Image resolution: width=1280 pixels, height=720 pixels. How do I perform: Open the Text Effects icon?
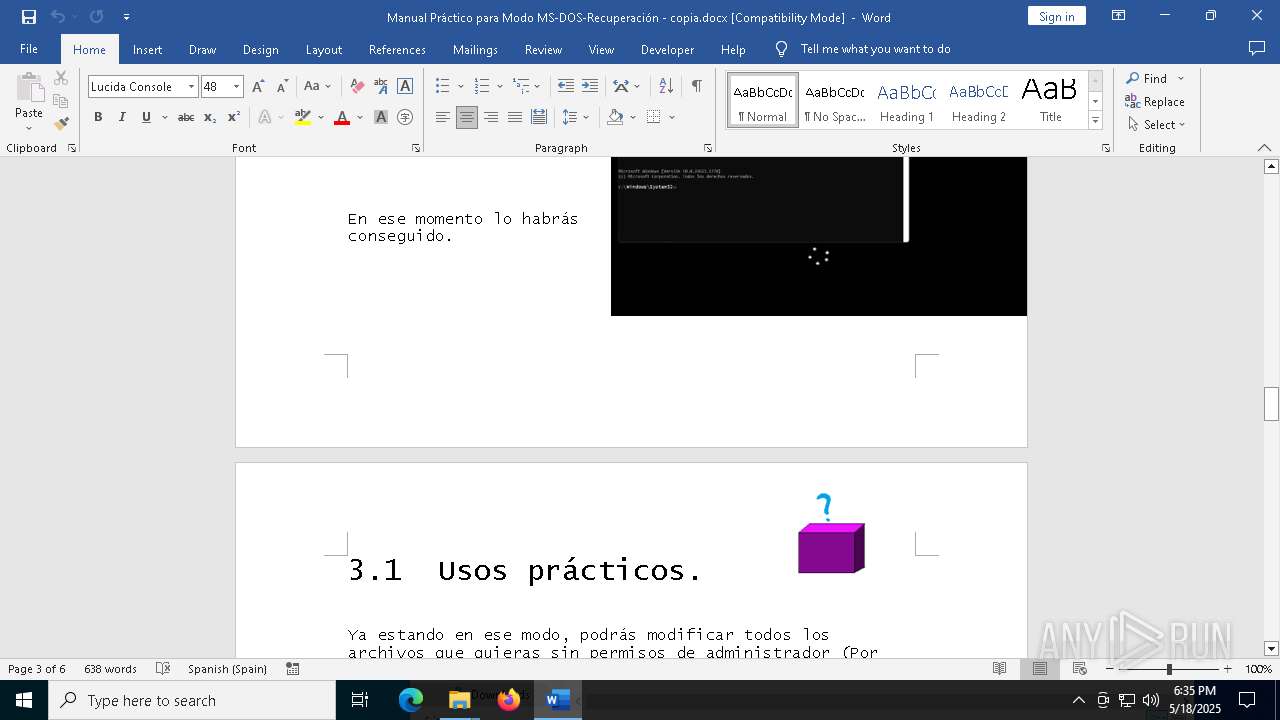click(265, 117)
